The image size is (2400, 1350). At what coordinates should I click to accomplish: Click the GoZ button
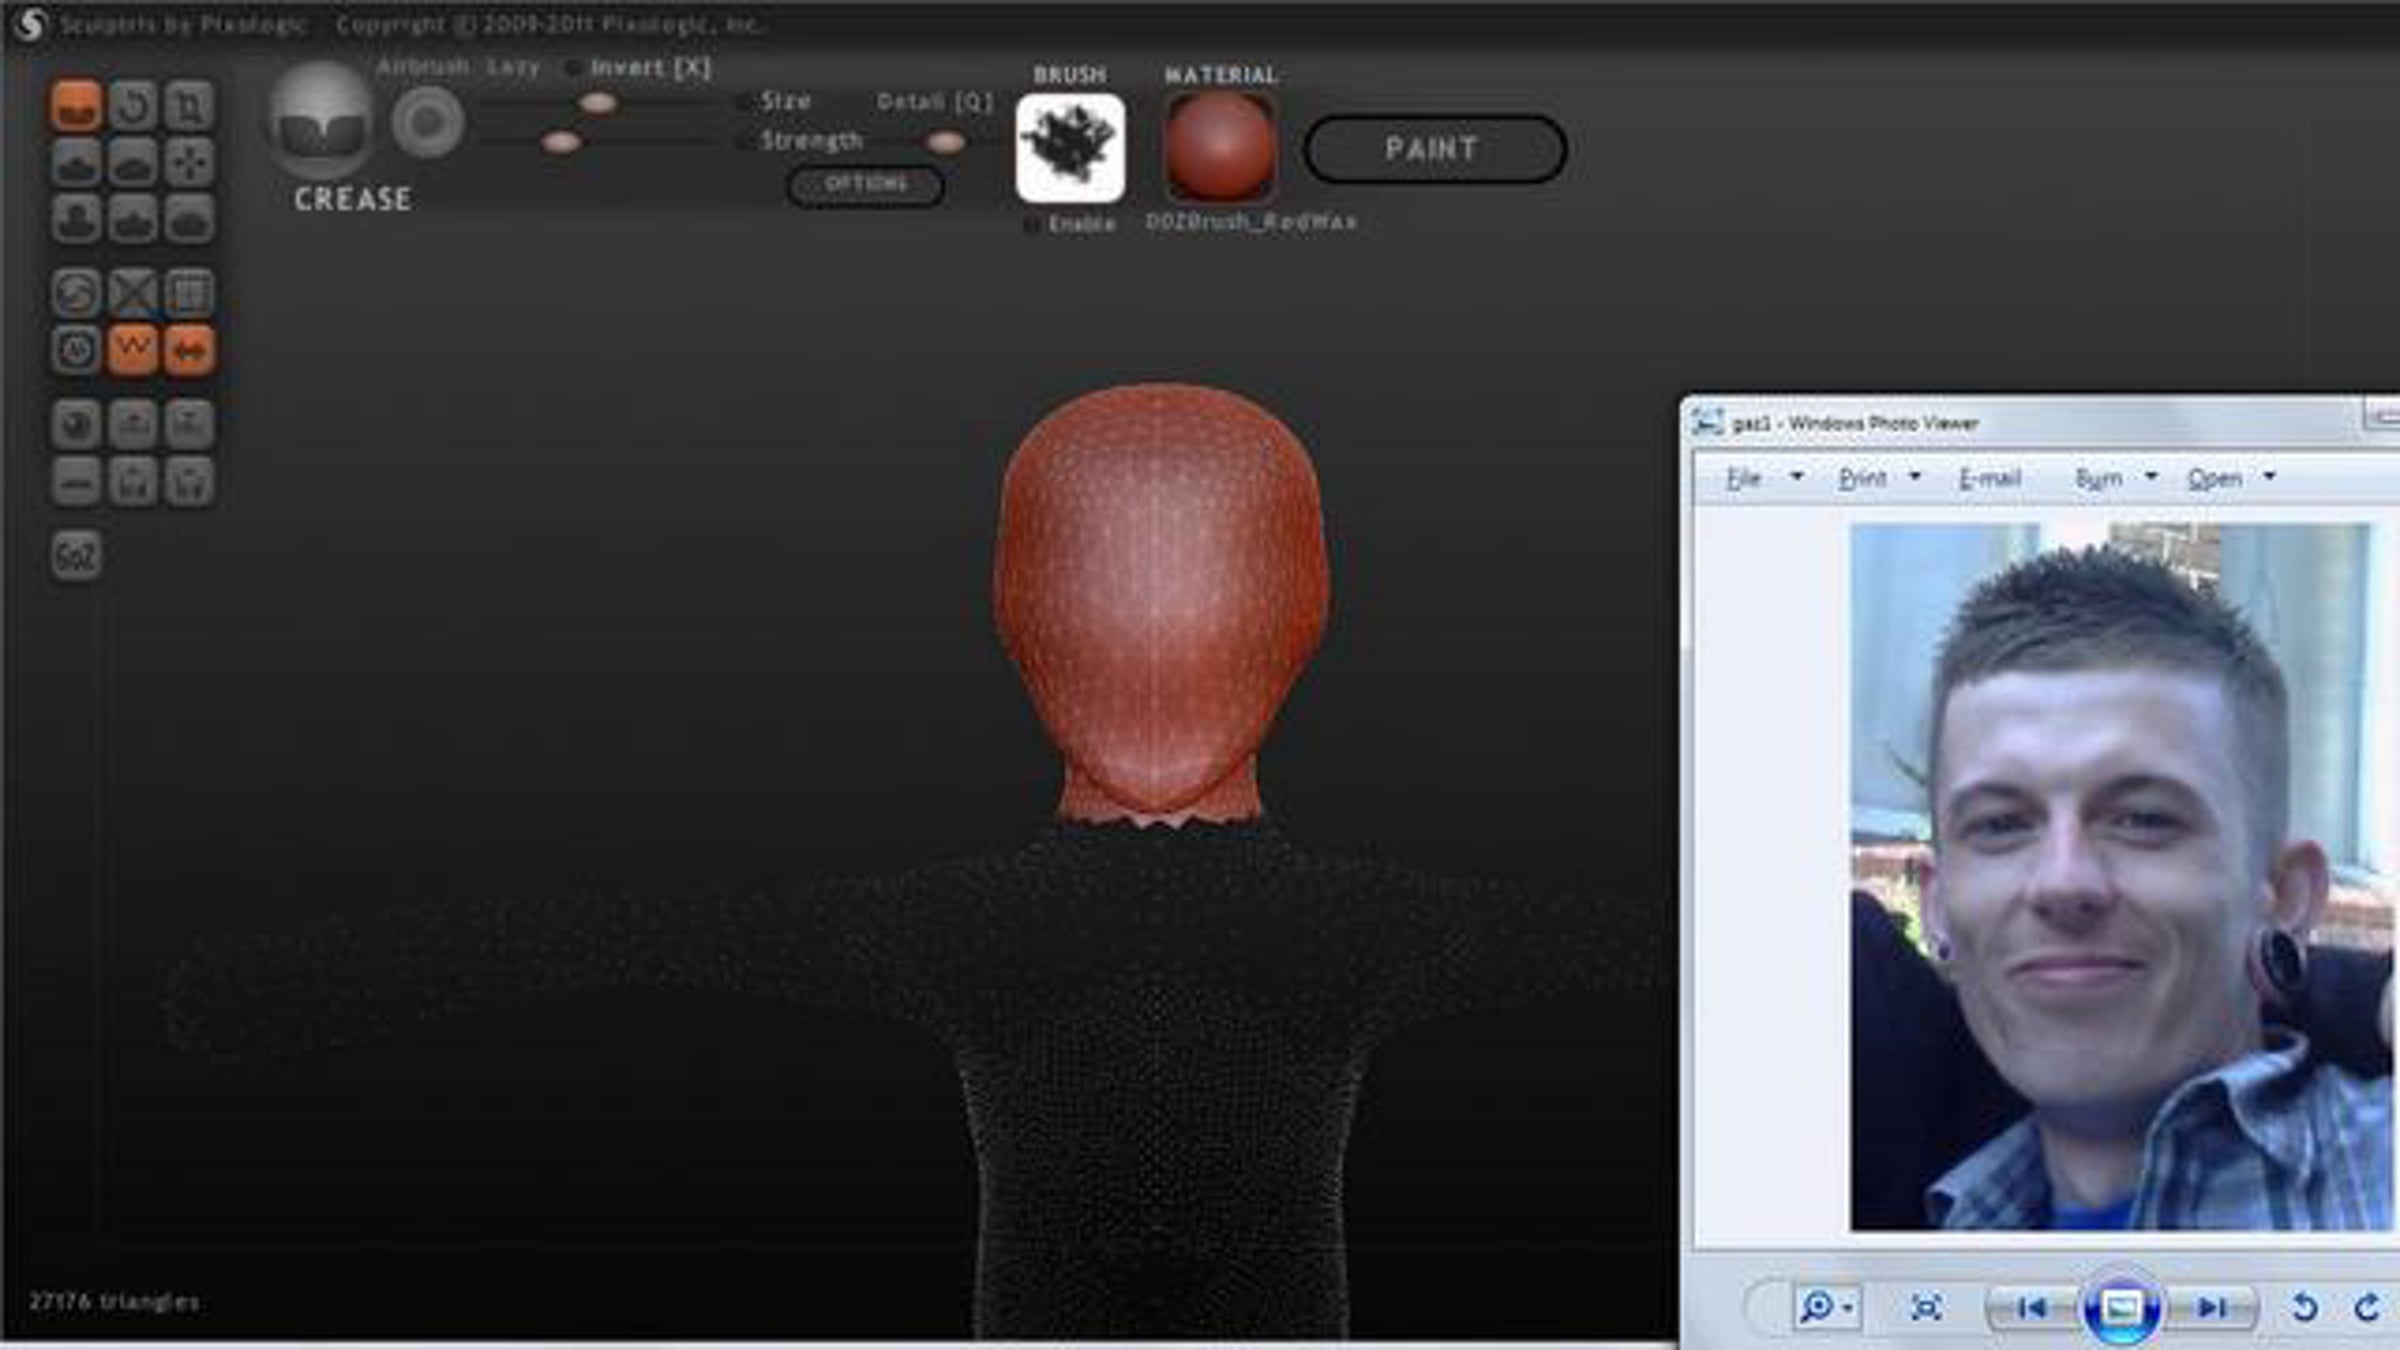click(76, 556)
